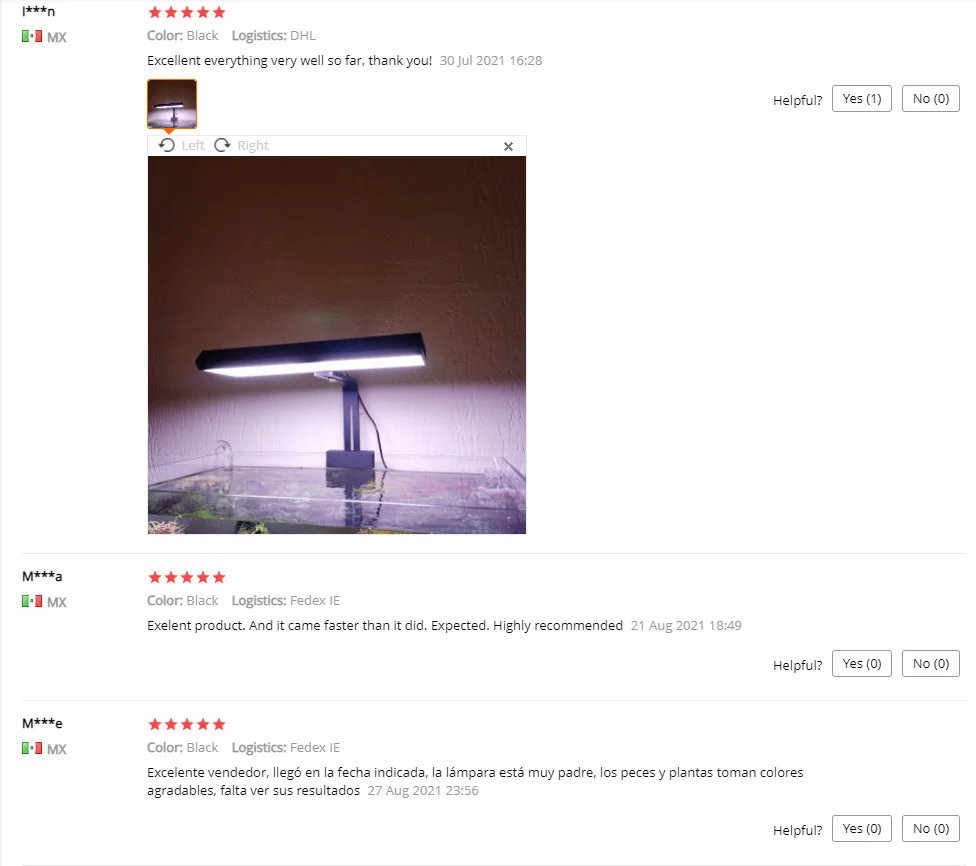This screenshot has width=976, height=866.
Task: Vote Yes (0) on M***a's review
Action: [861, 664]
